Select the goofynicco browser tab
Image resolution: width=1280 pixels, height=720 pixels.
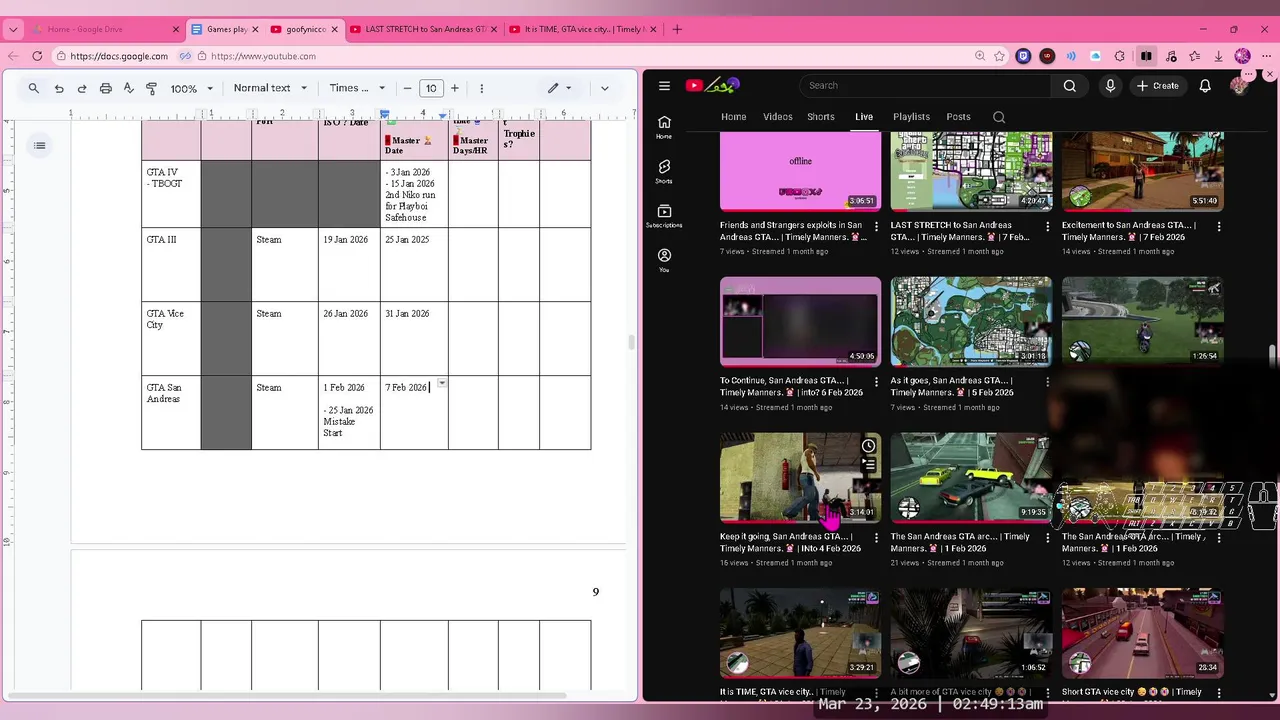tap(305, 29)
